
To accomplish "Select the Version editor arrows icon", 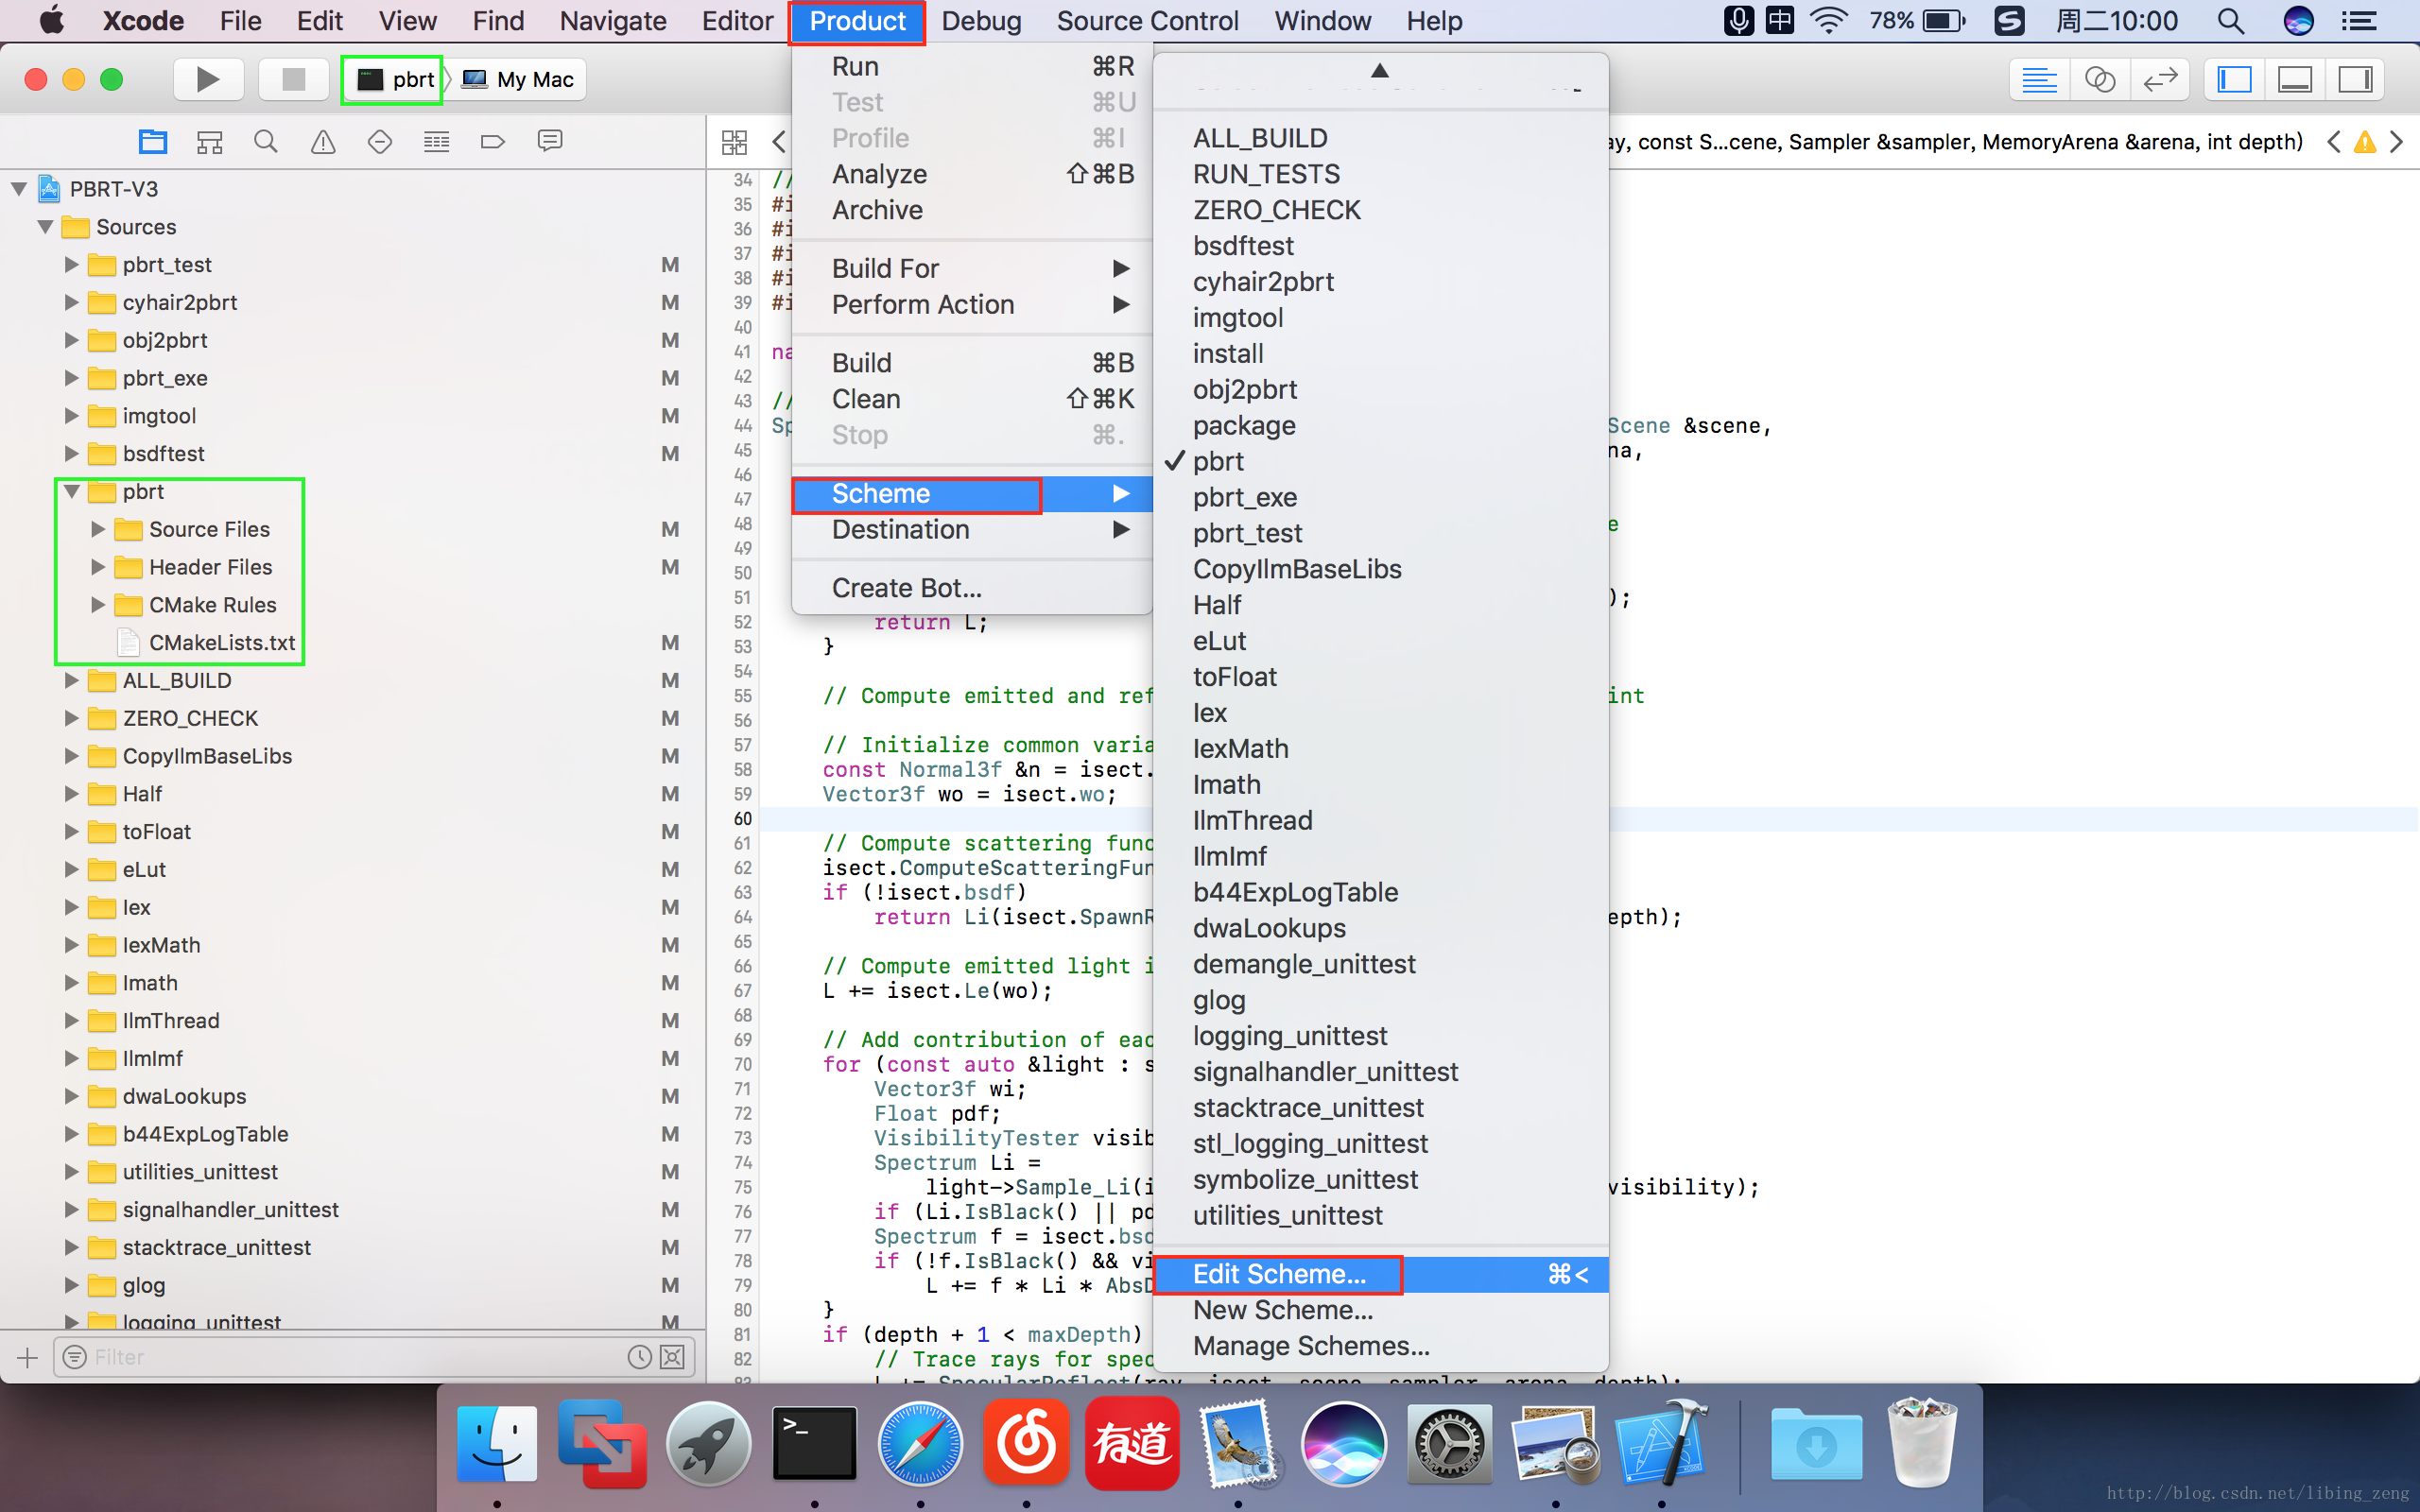I will click(x=2160, y=79).
